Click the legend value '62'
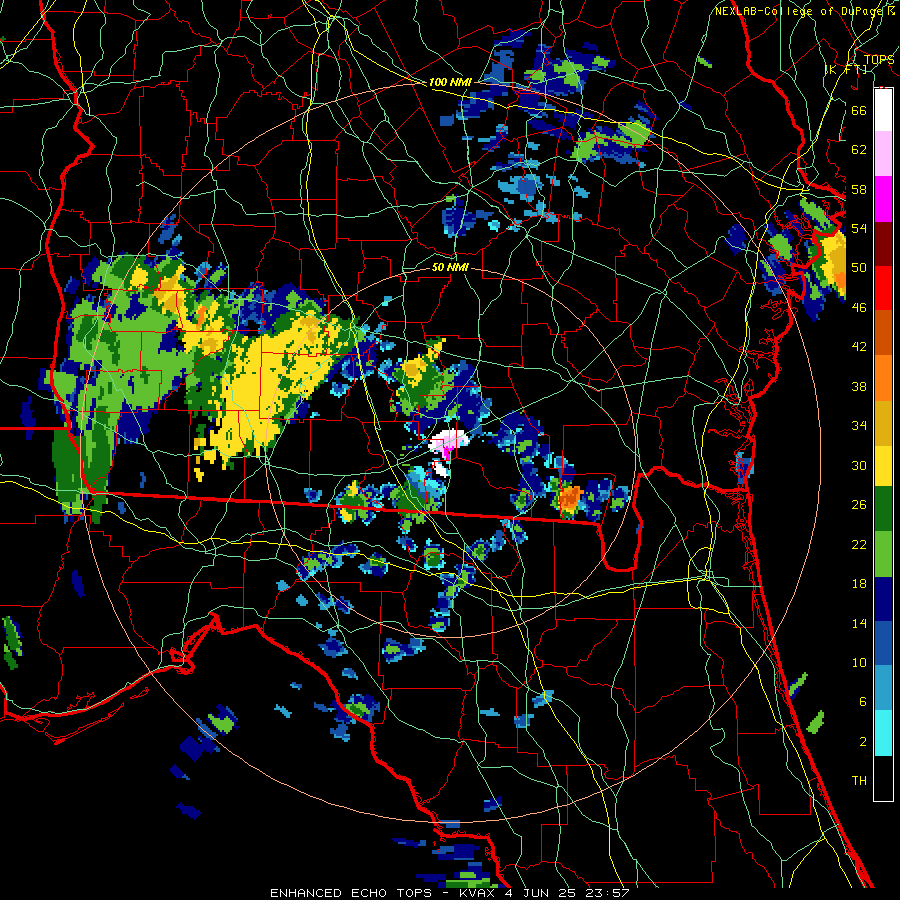 point(859,150)
